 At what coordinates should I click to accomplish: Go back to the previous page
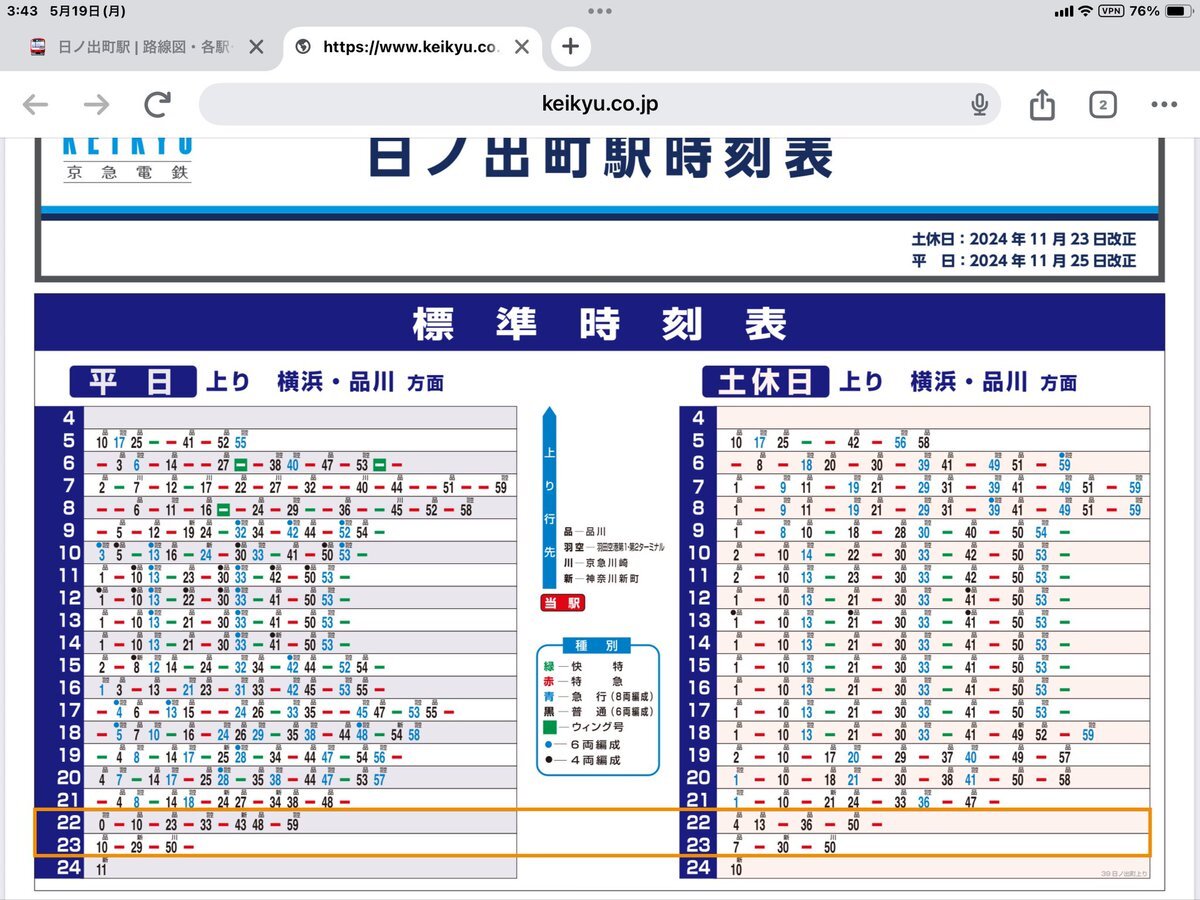pyautogui.click(x=36, y=105)
